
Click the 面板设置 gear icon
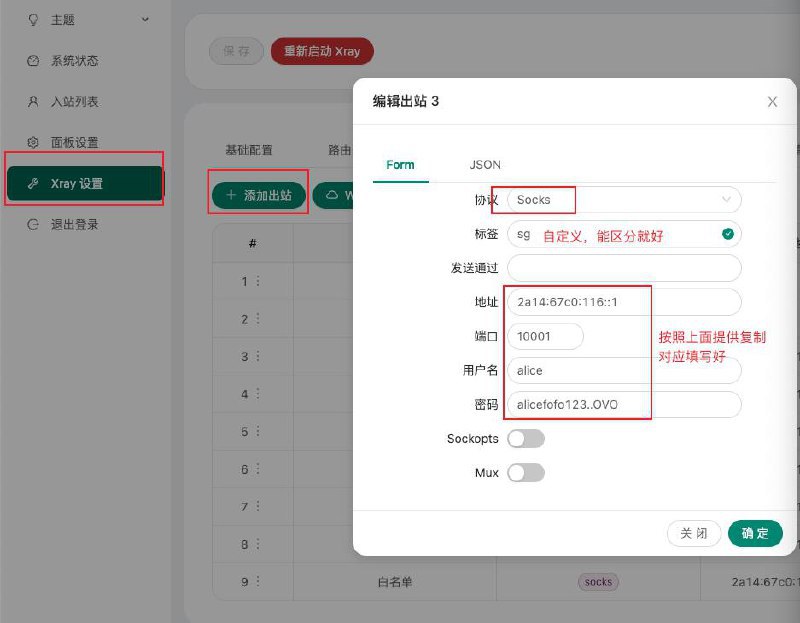33,143
